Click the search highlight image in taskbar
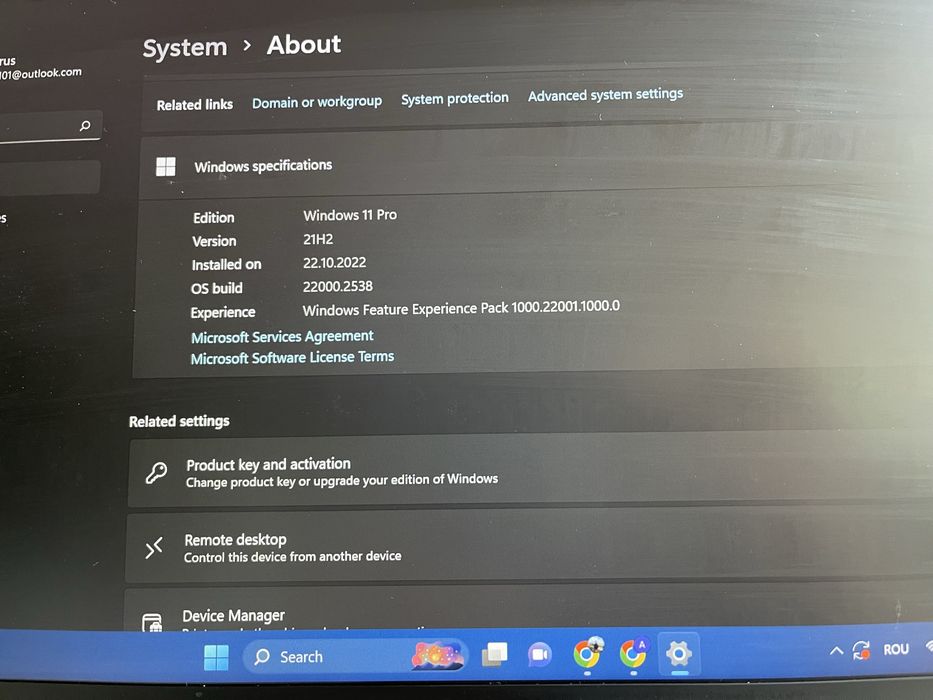 437,655
